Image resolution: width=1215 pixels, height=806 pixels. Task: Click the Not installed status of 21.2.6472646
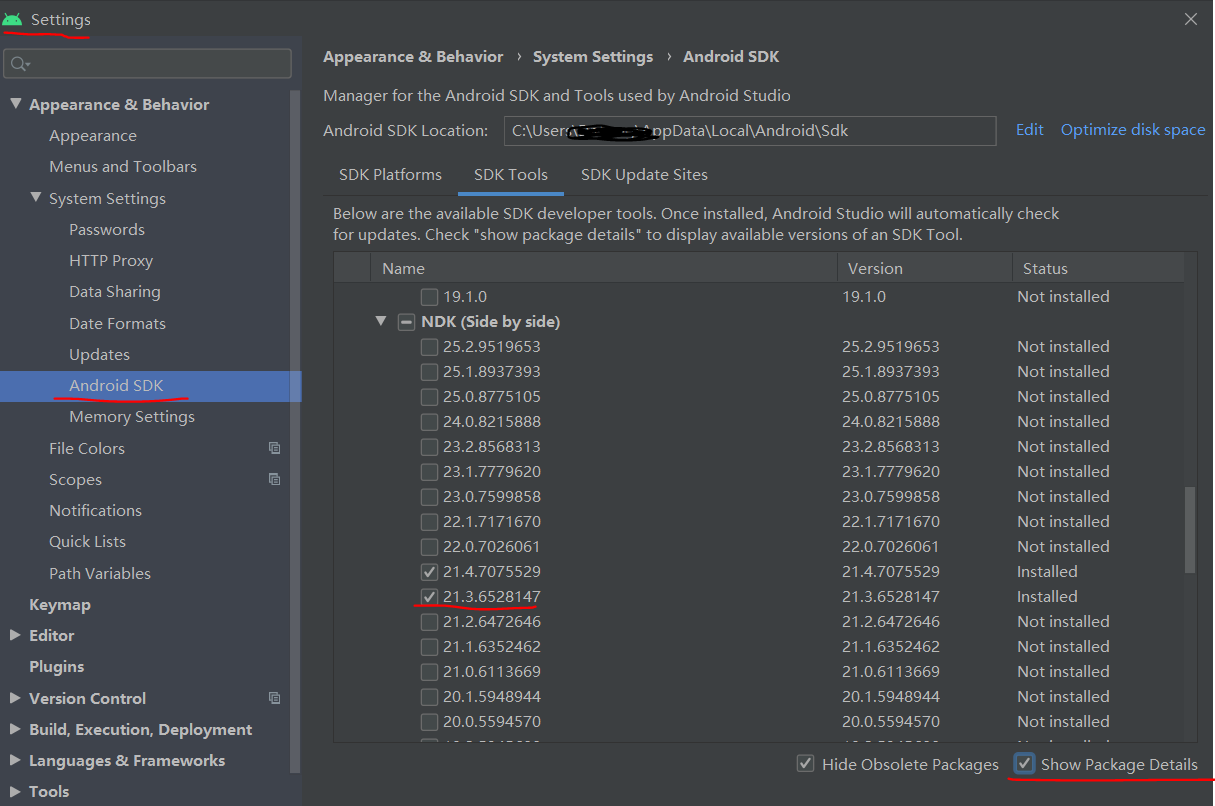pyautogui.click(x=1063, y=622)
